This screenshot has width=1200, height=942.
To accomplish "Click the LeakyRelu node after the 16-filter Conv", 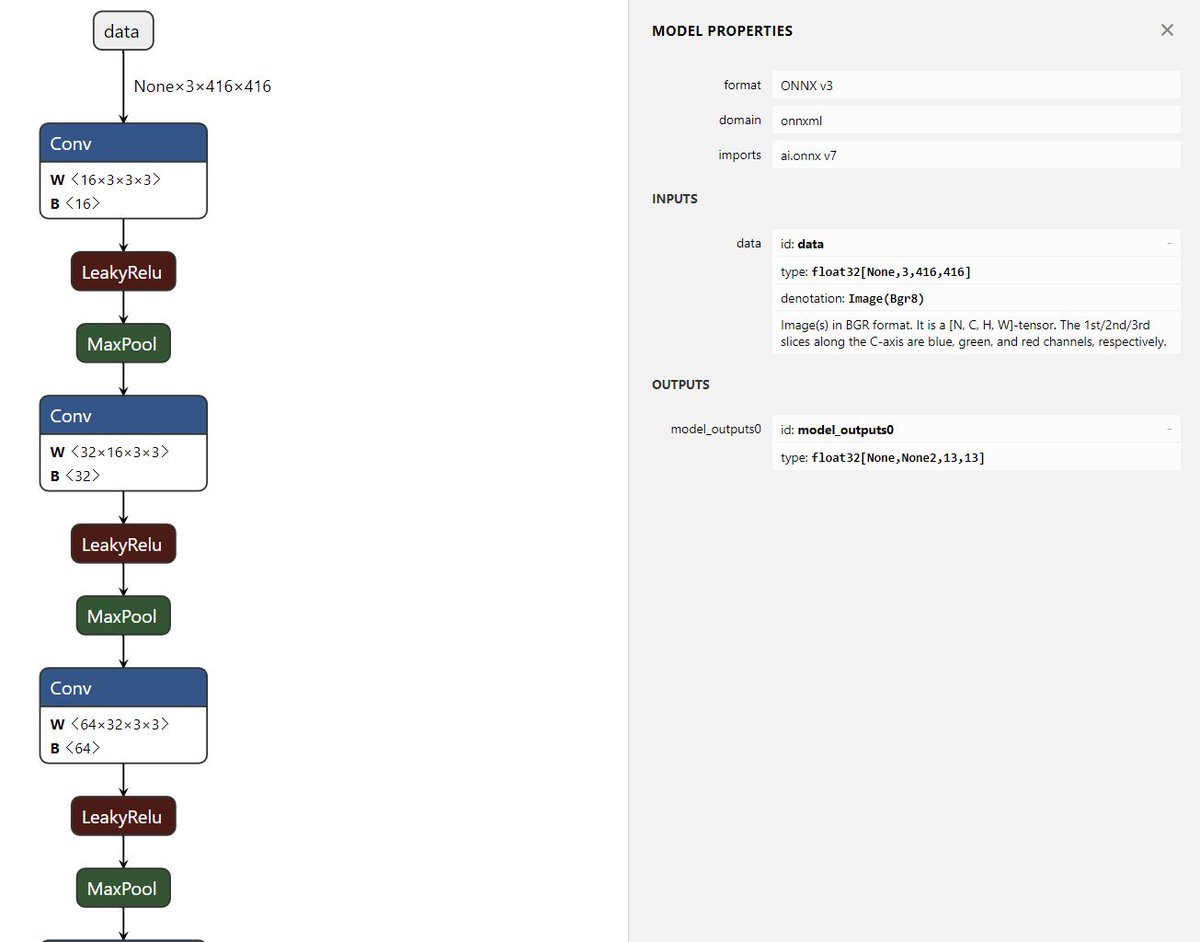I will [123, 272].
